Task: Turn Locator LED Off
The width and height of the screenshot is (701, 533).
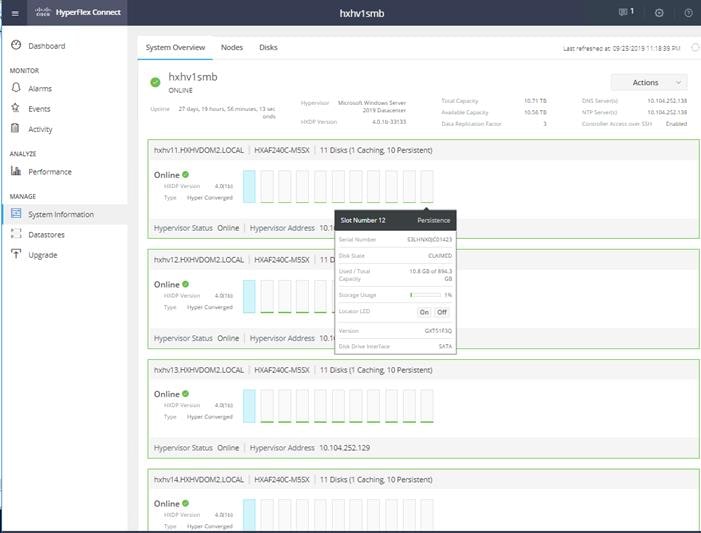Action: click(442, 312)
